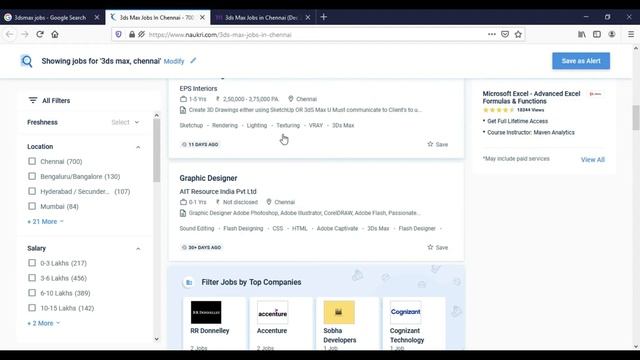Click the Filter Jobs by Top Companies heading
The height and width of the screenshot is (360, 640).
point(251,282)
